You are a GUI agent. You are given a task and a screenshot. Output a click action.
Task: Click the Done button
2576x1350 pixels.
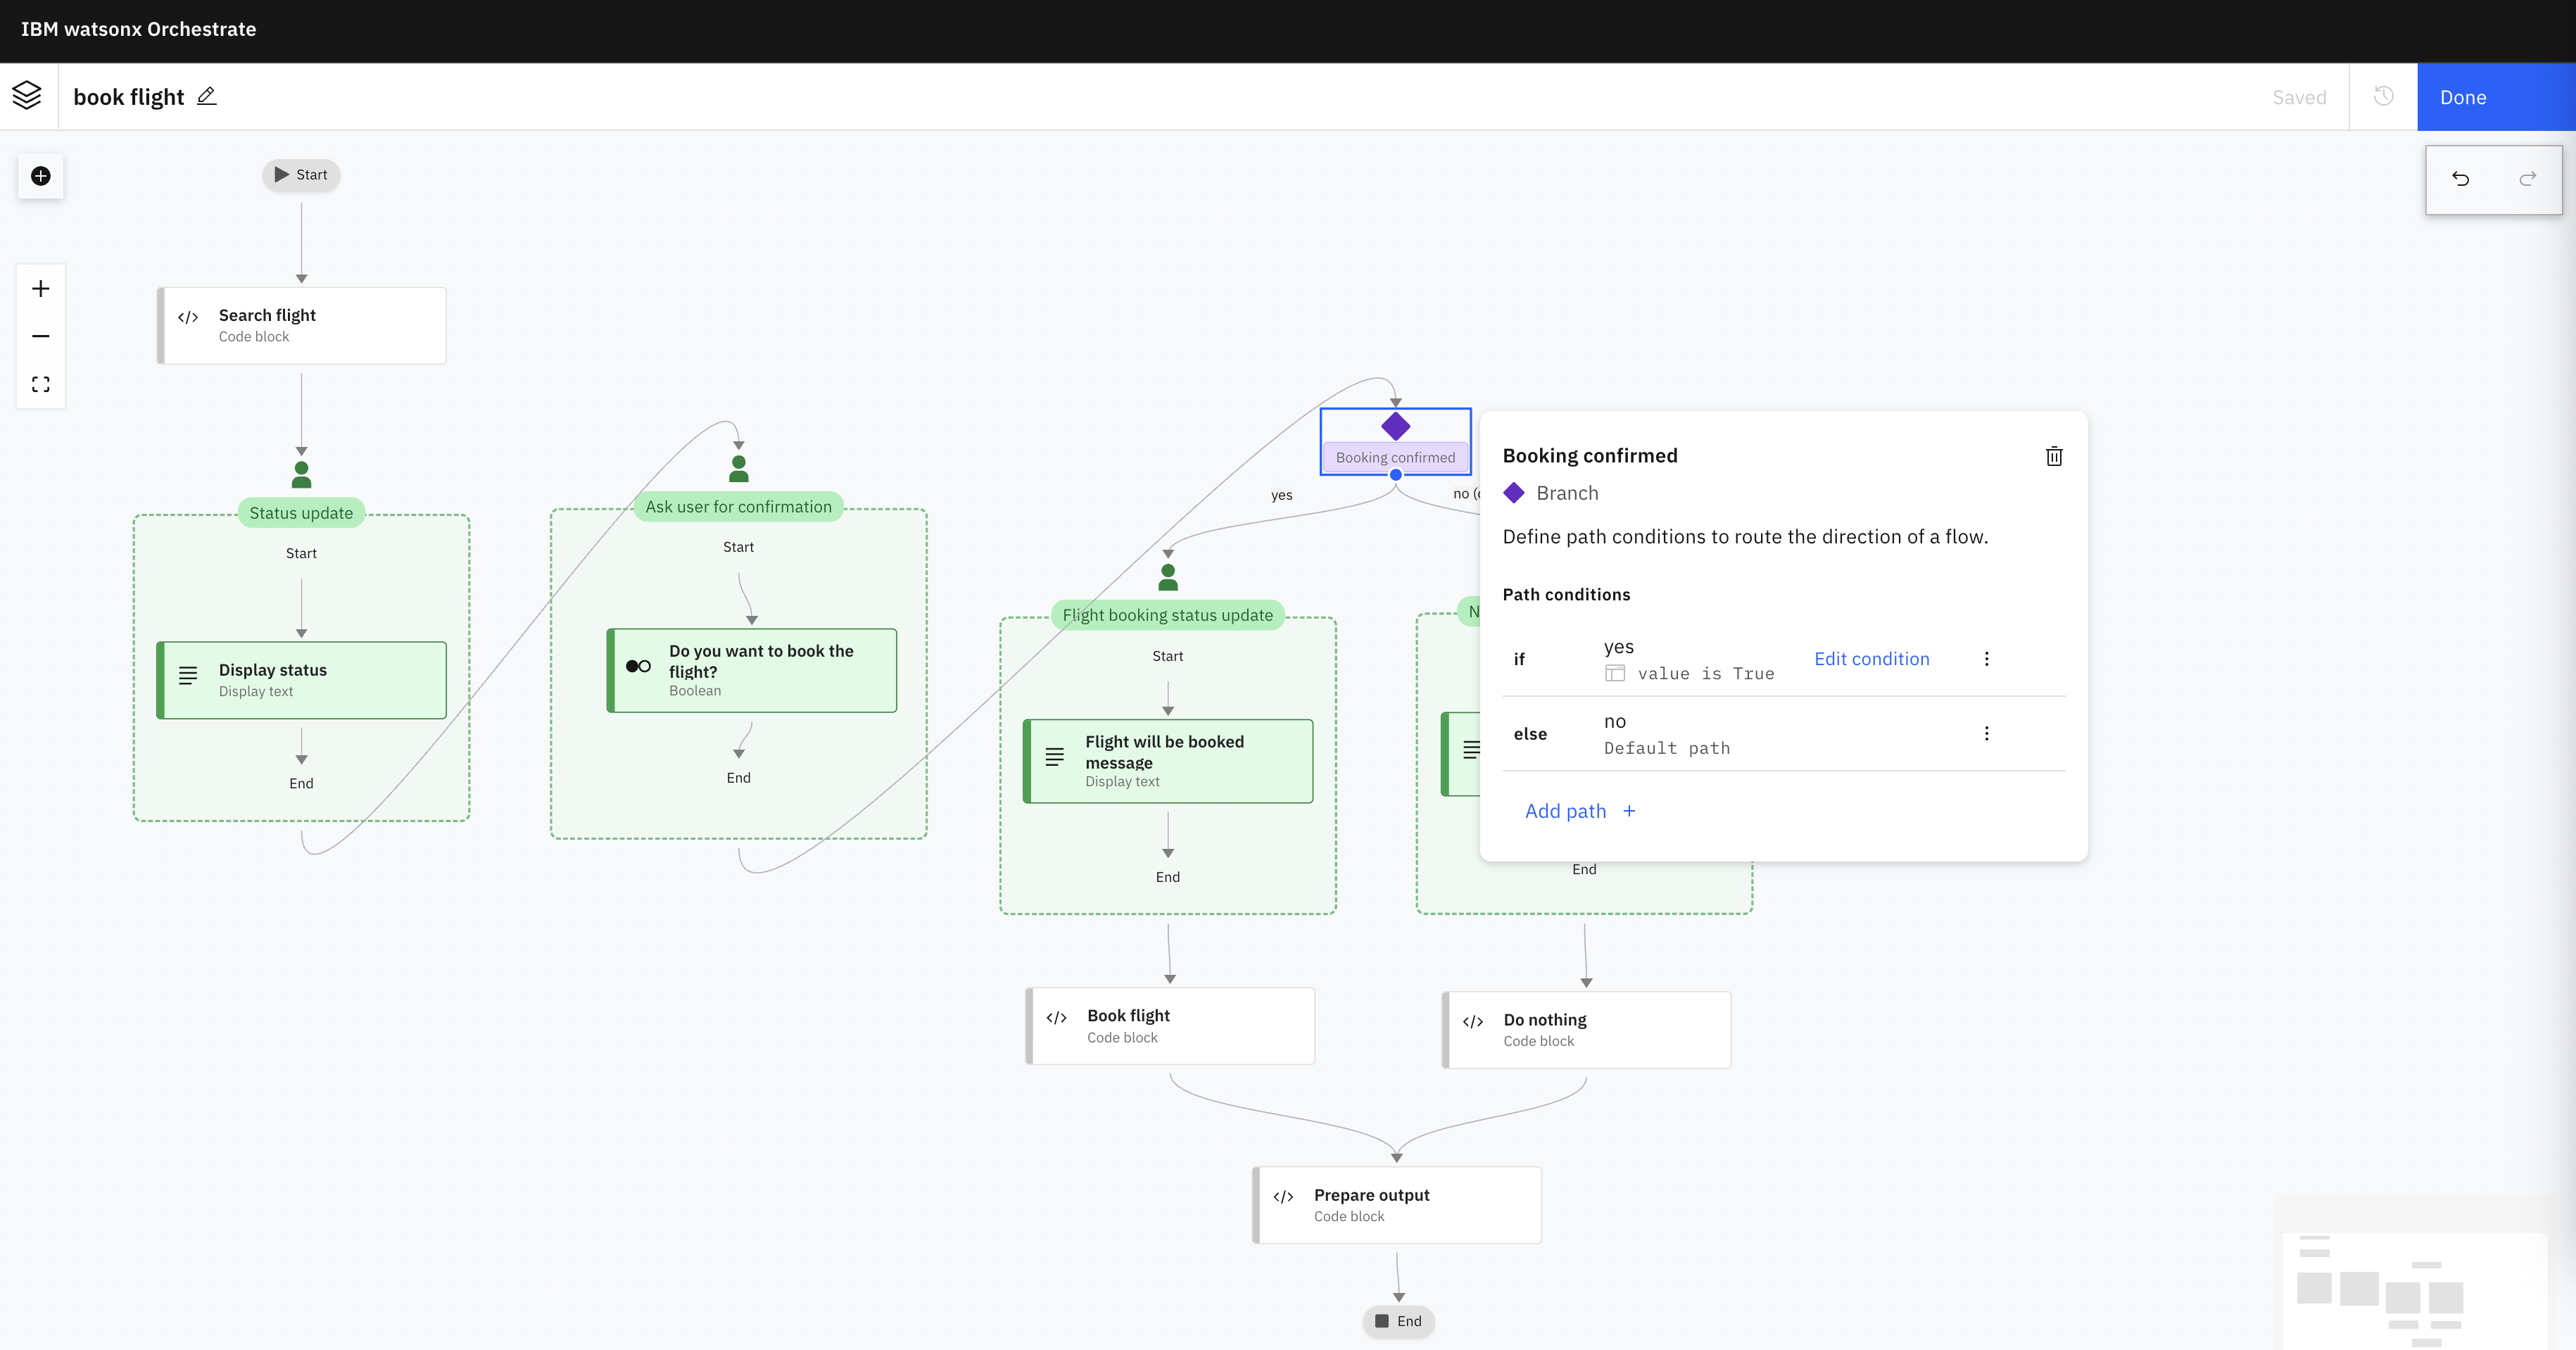tap(2496, 97)
